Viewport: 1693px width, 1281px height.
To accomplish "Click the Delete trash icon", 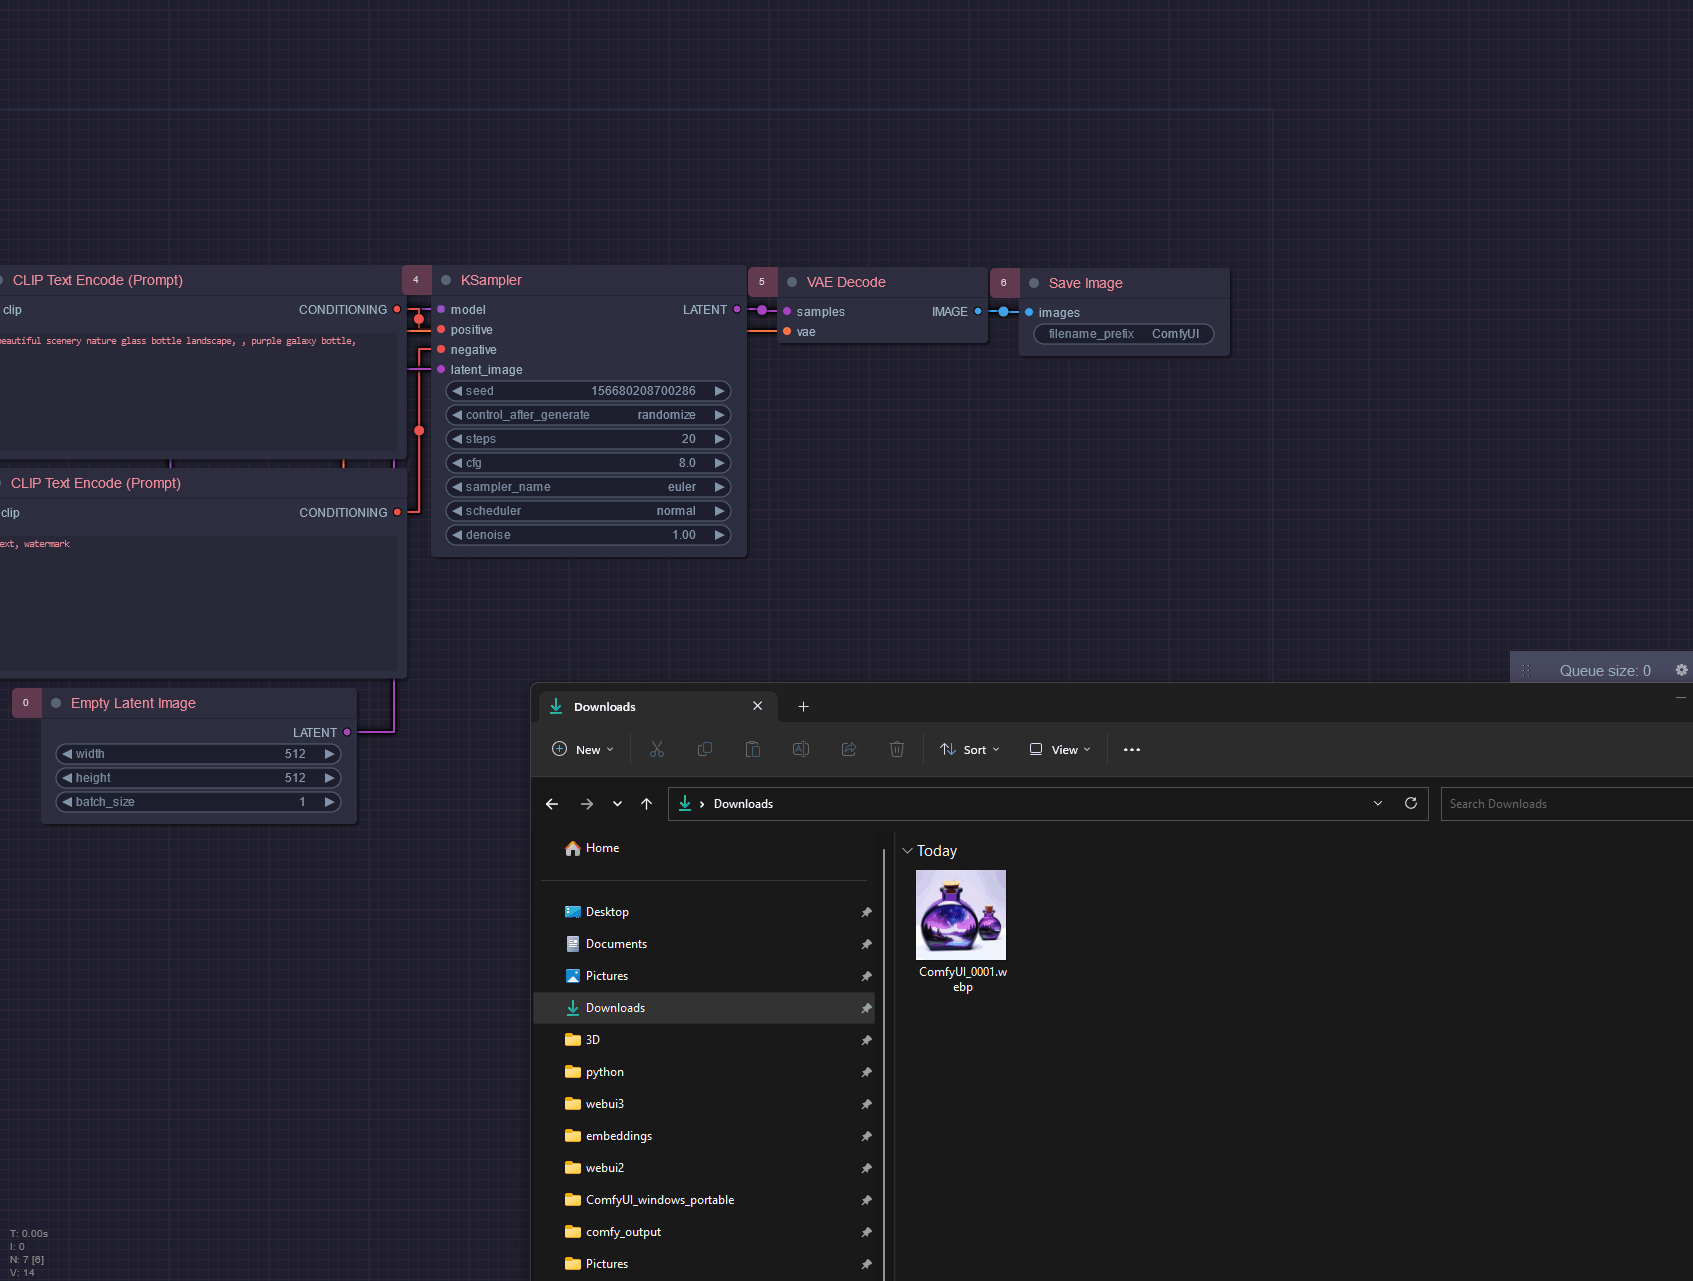I will (x=897, y=749).
